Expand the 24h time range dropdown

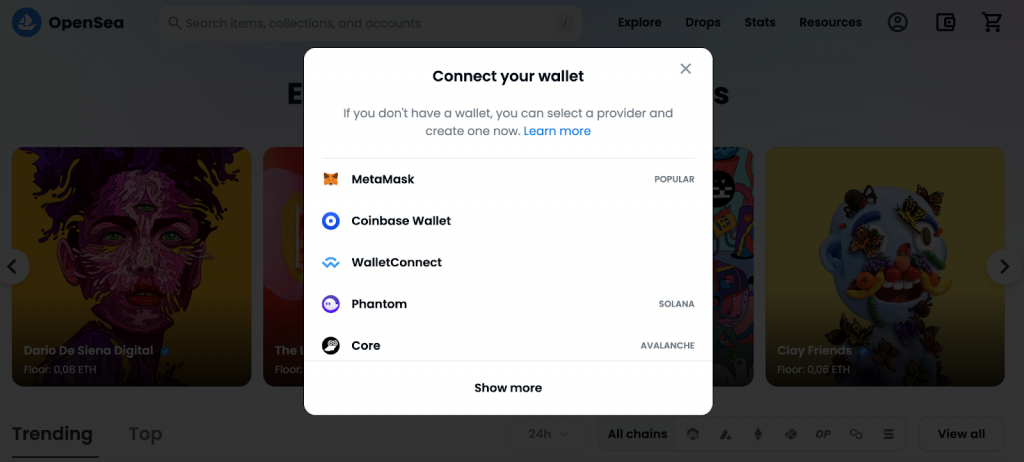(548, 434)
